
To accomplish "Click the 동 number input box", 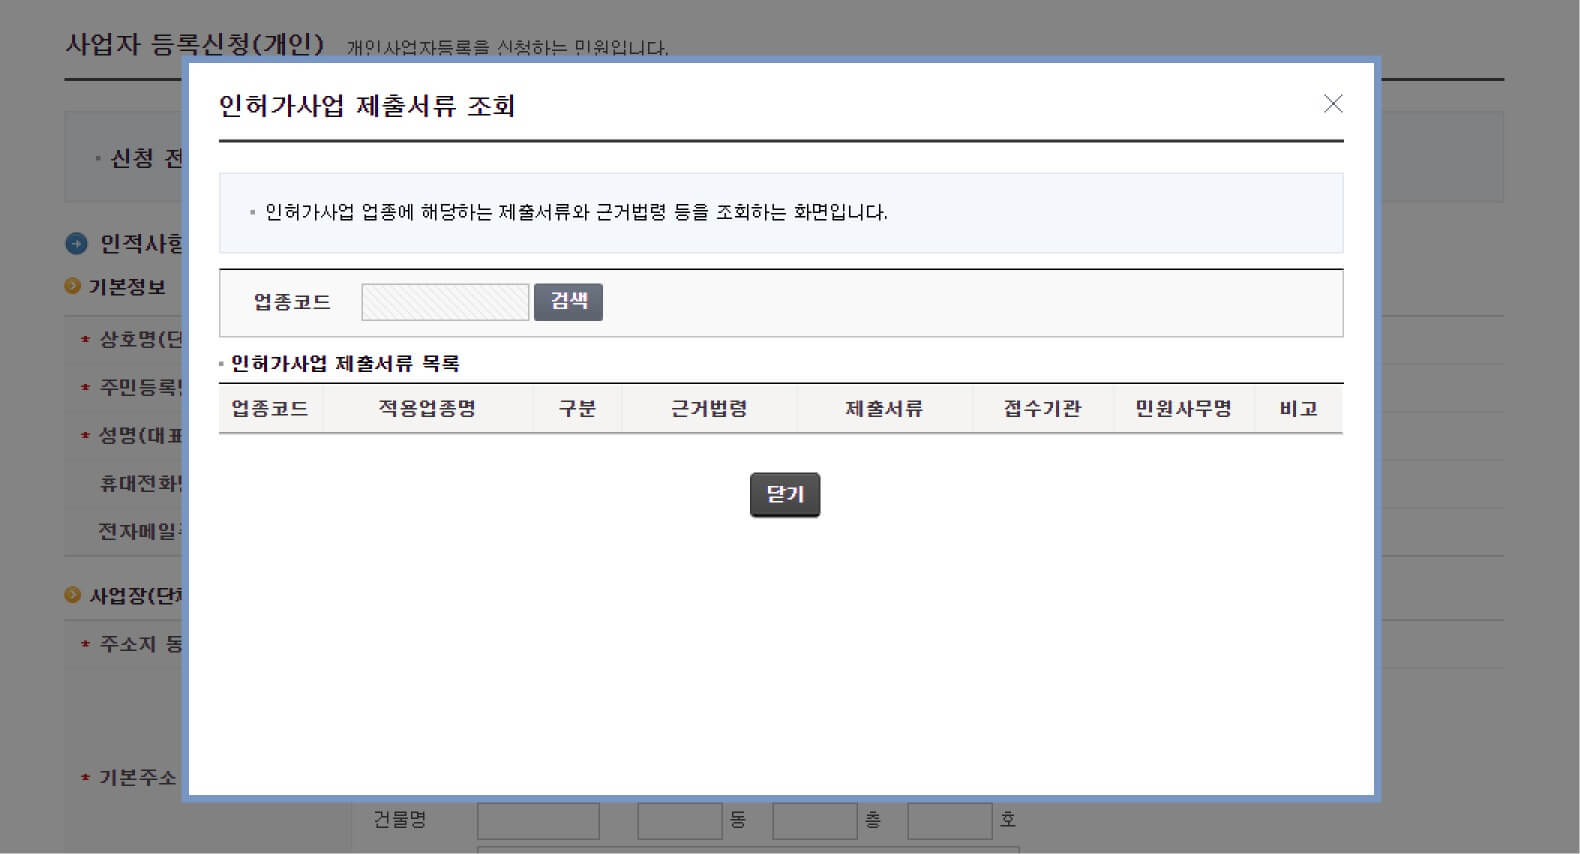I will click(679, 821).
